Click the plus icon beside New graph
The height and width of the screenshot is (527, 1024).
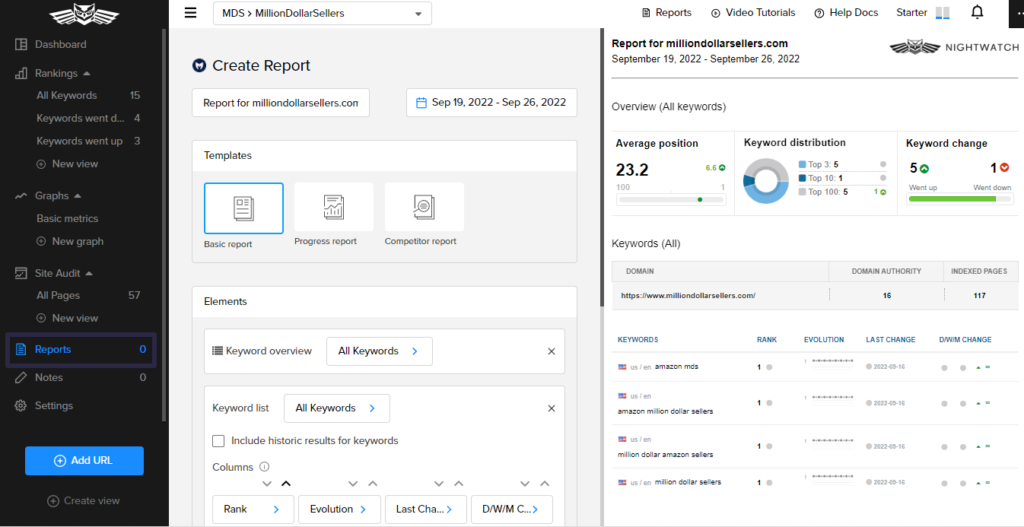(x=41, y=241)
